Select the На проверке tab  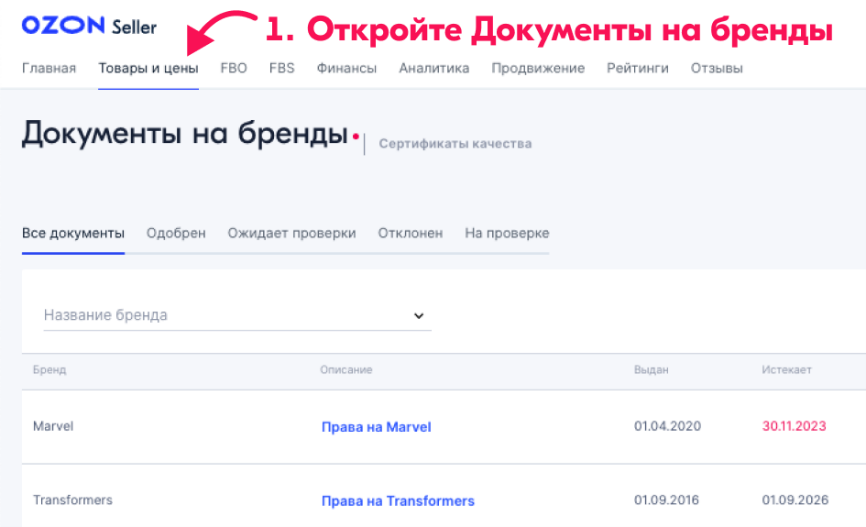(x=507, y=233)
